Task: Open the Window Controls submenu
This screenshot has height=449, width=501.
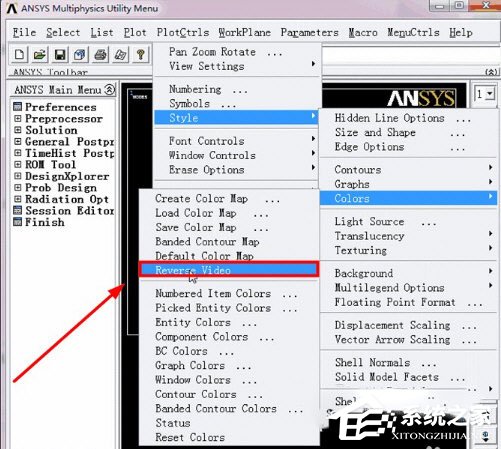Action: coord(237,155)
